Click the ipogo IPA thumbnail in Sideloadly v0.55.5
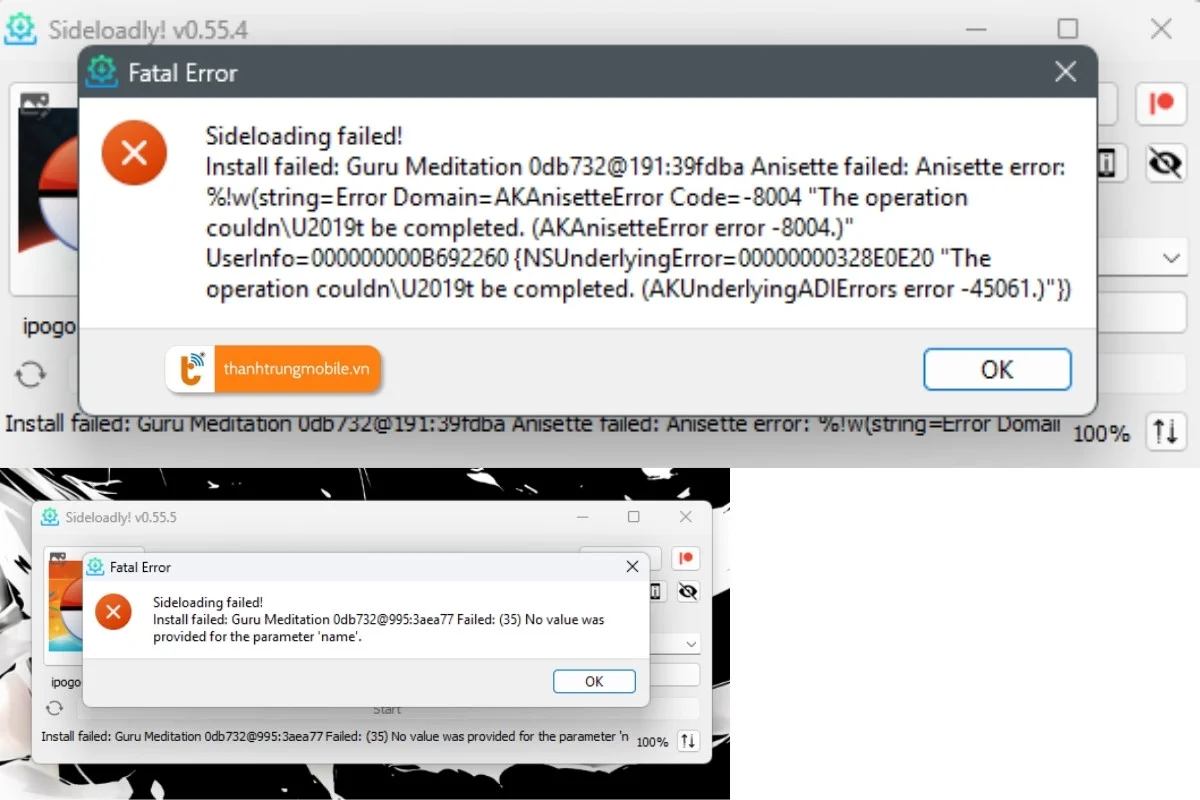Image resolution: width=1200 pixels, height=800 pixels. (64, 610)
